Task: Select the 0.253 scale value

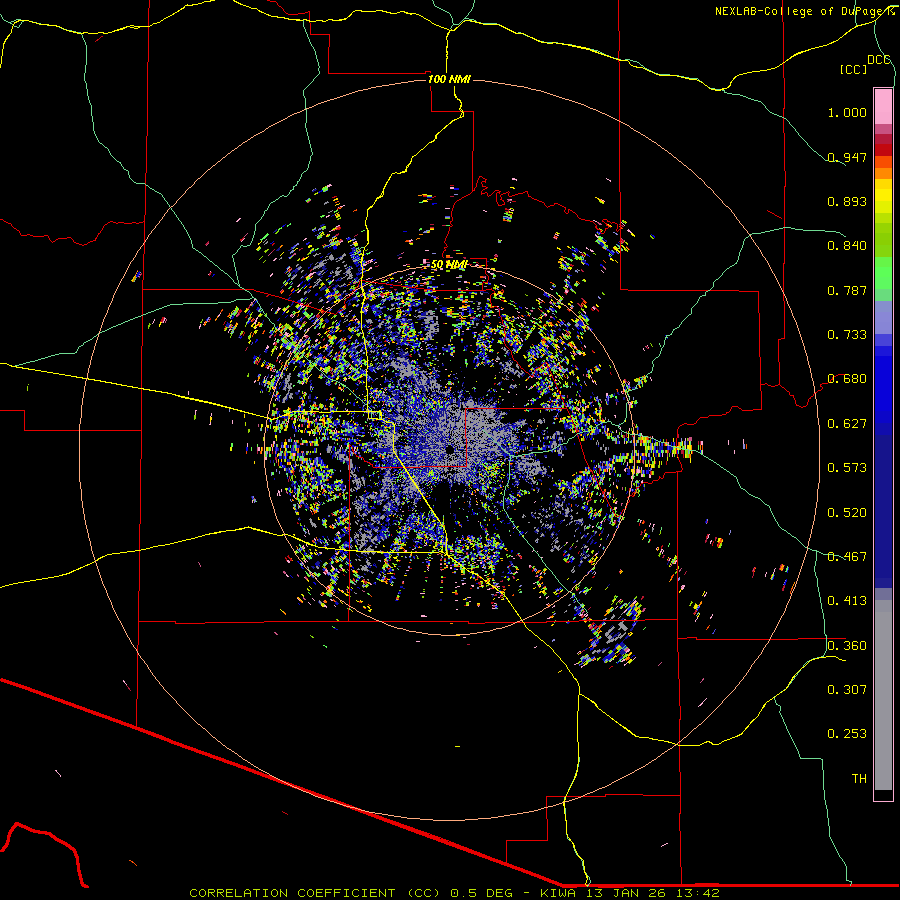Action: click(847, 734)
